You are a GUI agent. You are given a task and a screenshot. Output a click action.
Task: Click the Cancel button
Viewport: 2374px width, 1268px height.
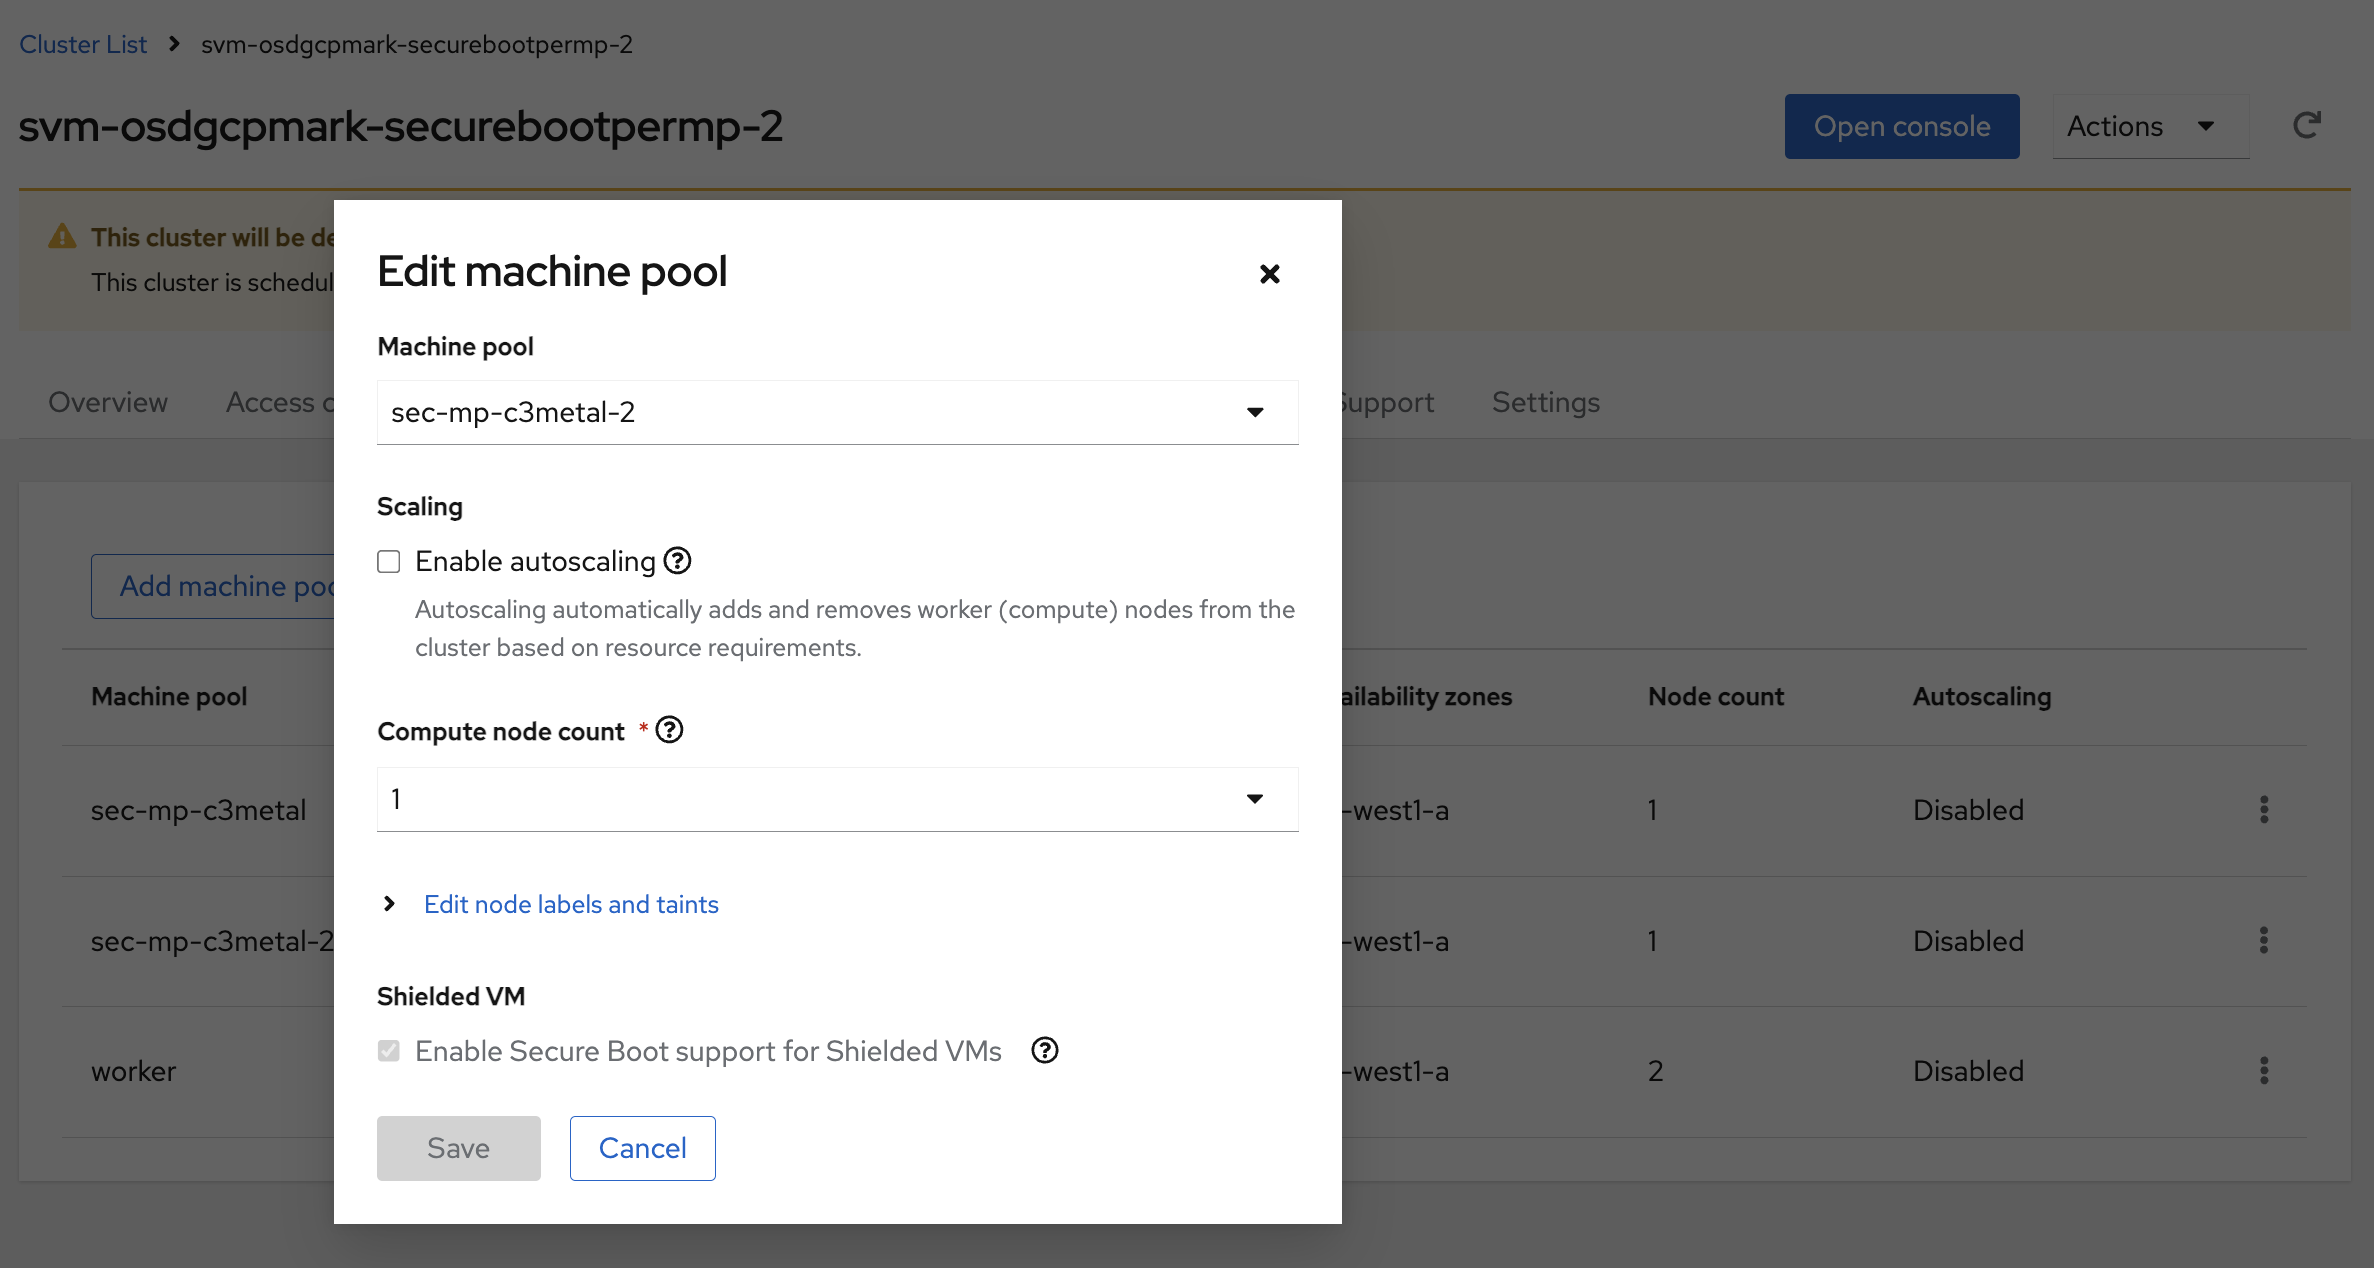coord(642,1148)
